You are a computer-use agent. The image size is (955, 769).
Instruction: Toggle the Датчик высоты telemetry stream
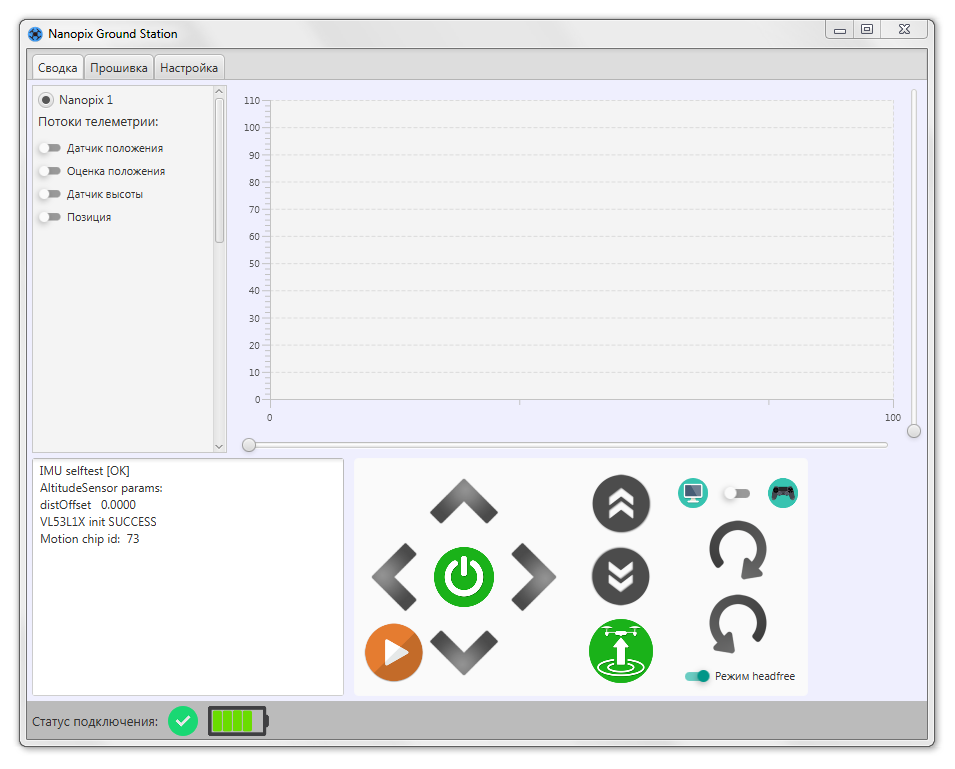click(50, 194)
